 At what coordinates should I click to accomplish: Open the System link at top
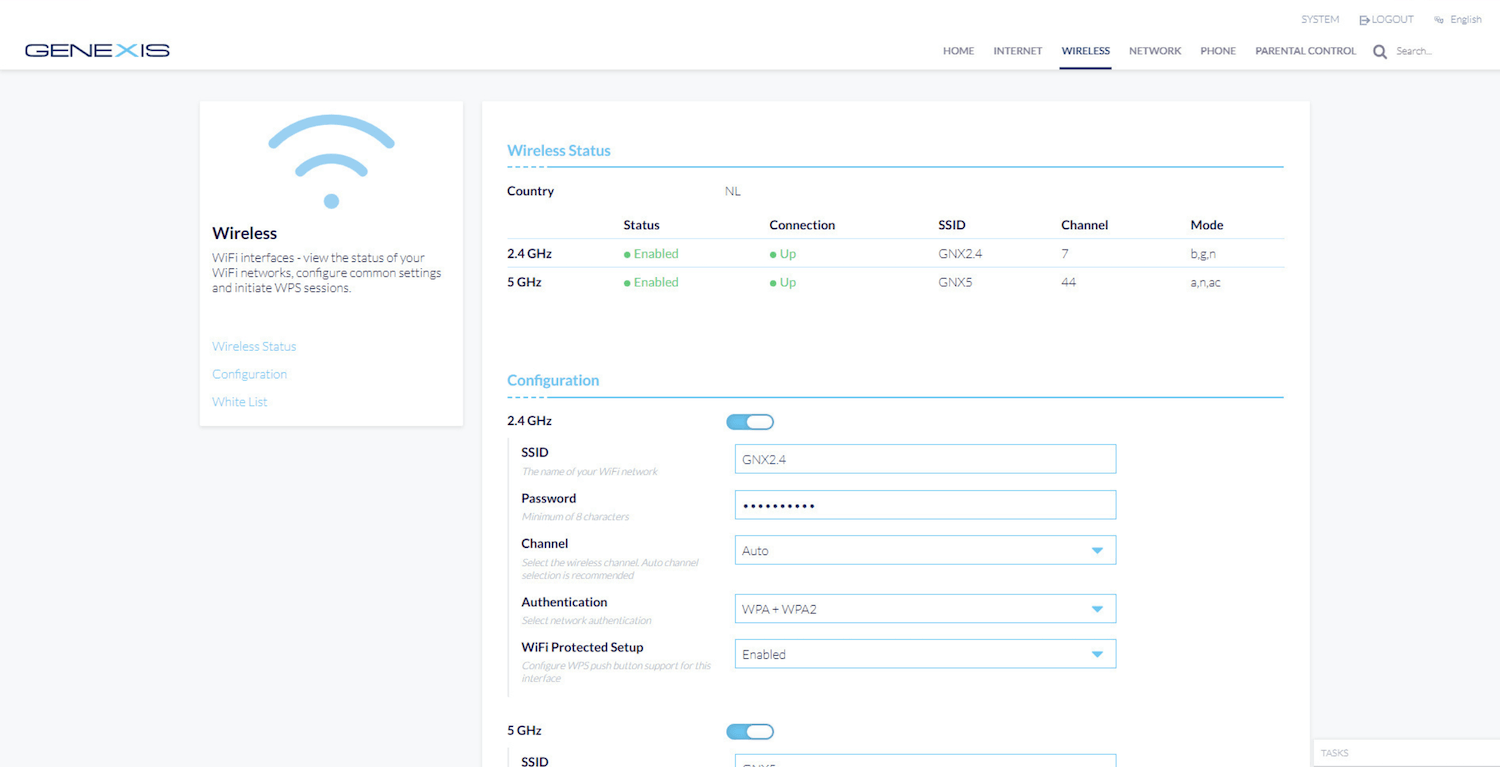click(1319, 20)
